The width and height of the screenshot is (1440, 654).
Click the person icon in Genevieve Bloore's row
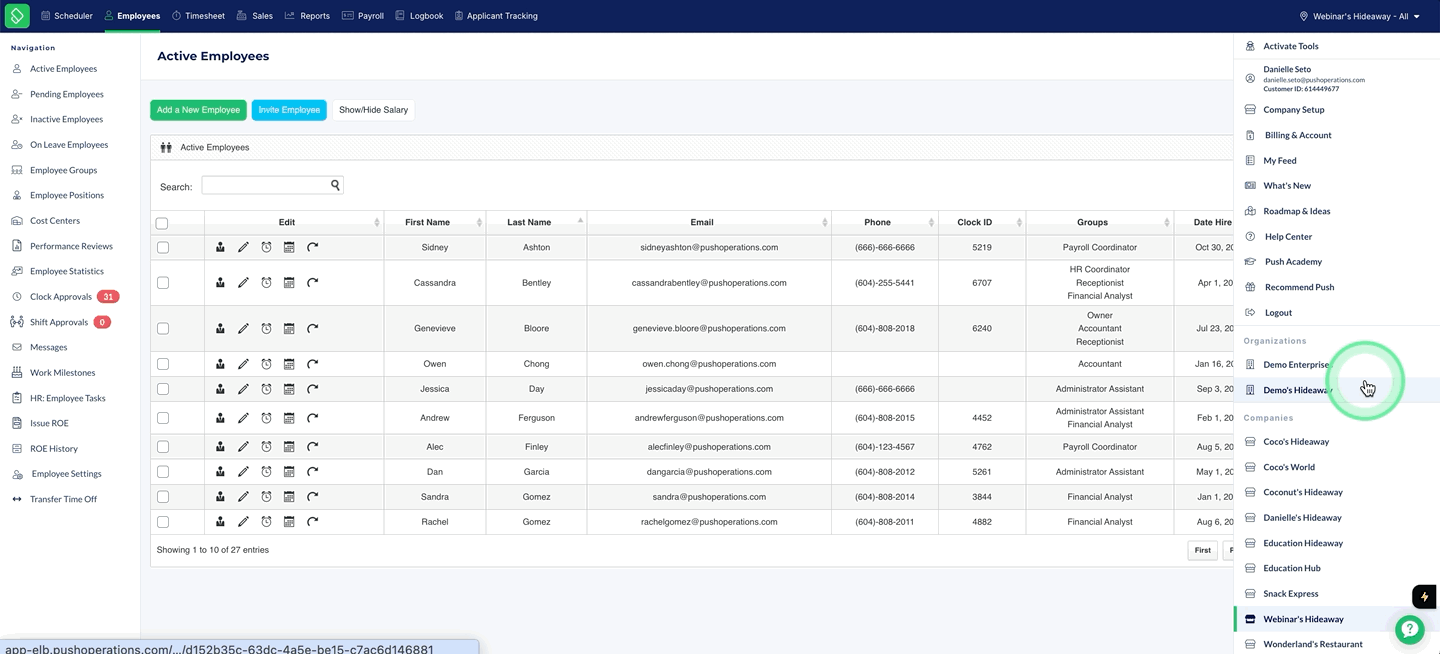(x=220, y=328)
